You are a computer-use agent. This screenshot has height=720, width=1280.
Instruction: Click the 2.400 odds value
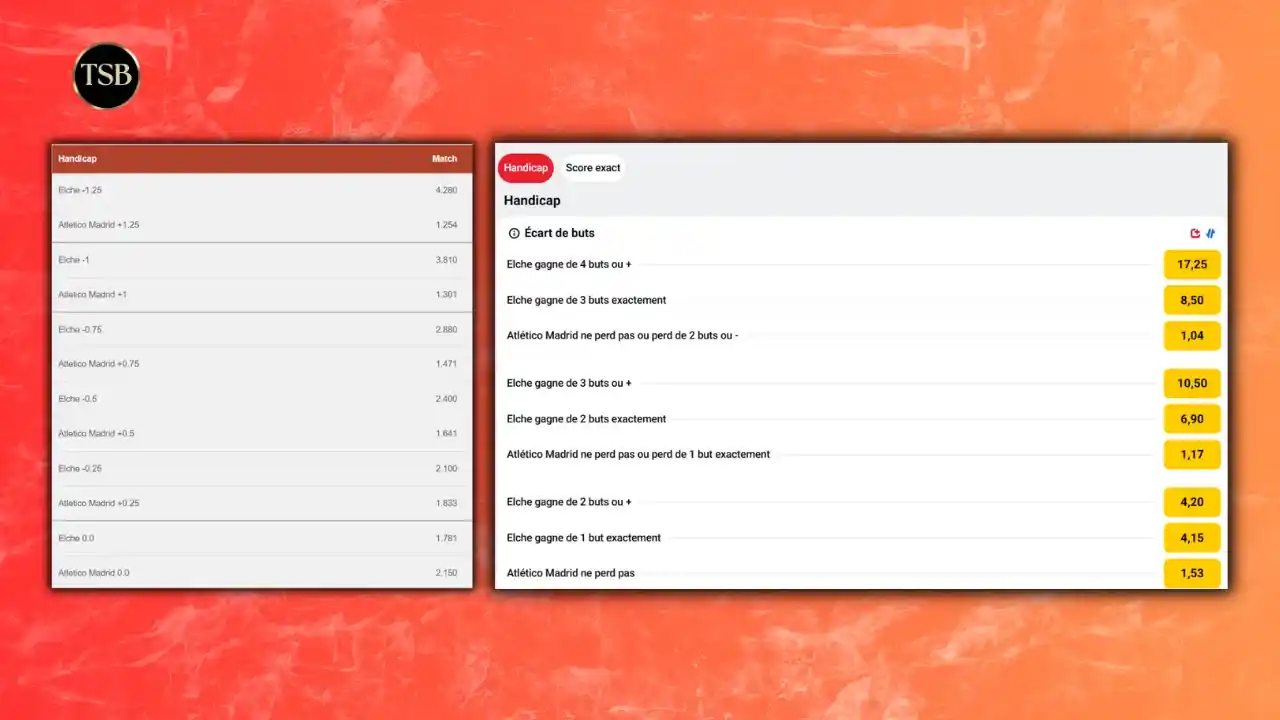(x=446, y=399)
